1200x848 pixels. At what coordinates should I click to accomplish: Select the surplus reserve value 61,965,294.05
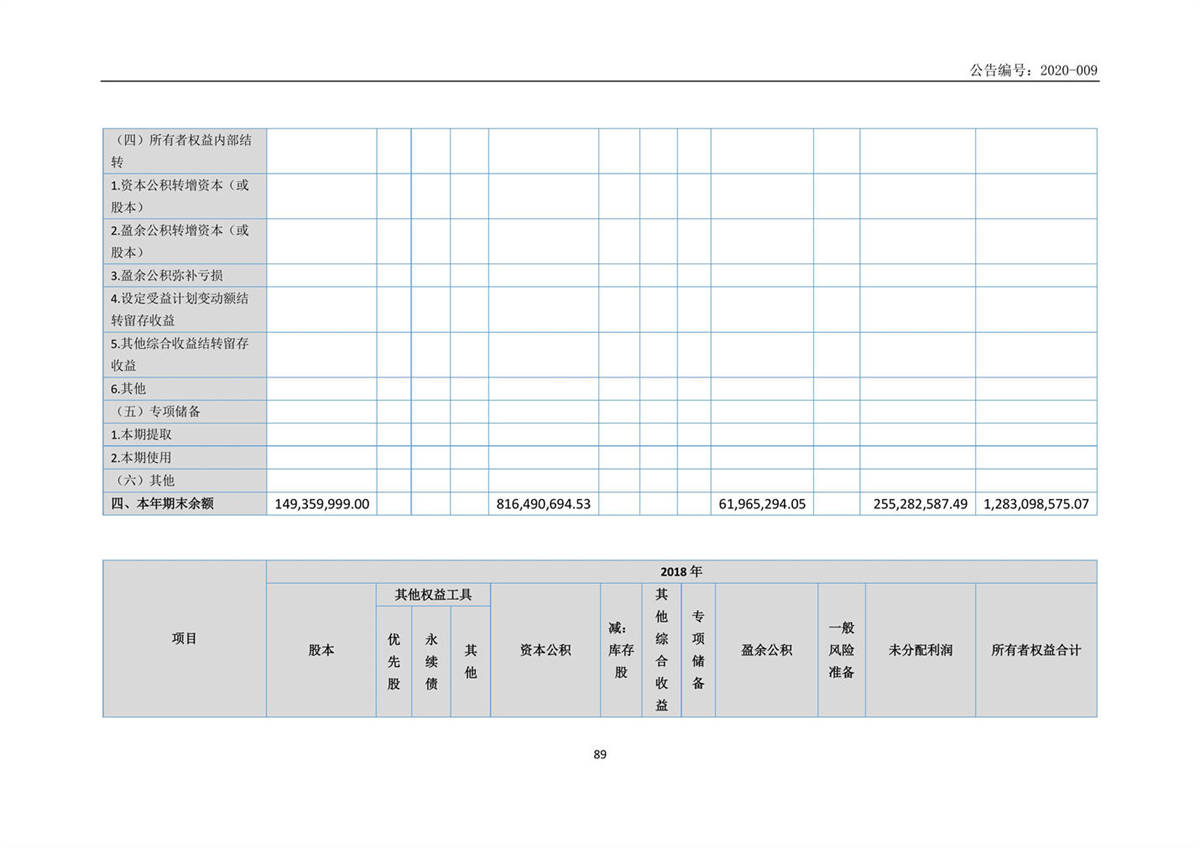[x=762, y=504]
